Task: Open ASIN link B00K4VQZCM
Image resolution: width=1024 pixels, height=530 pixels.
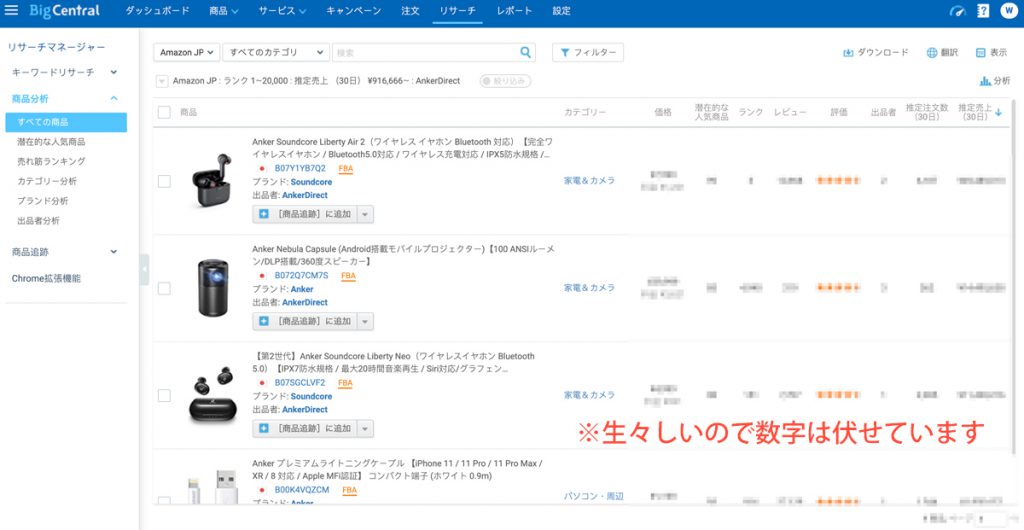Action: [302, 490]
